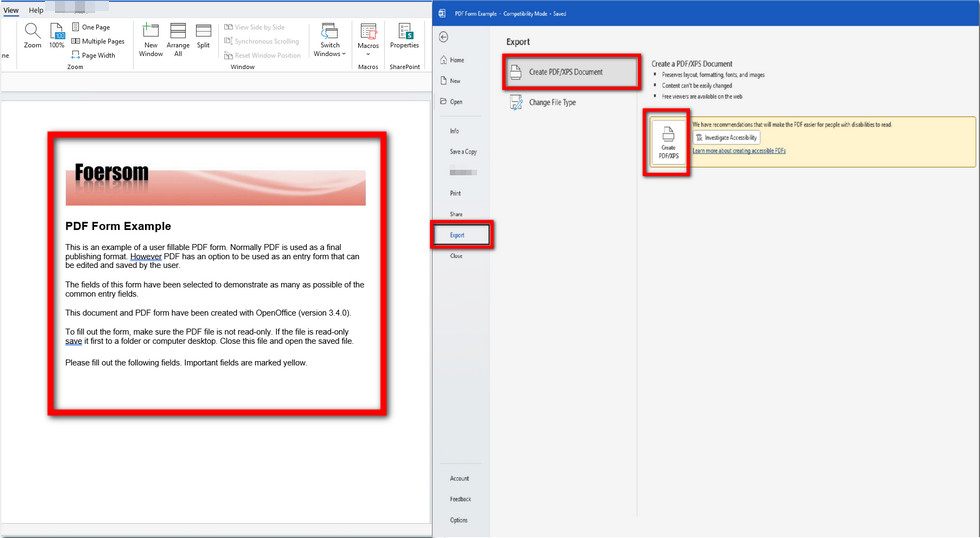
Task: Click the Zoom magnifier icon
Action: [x=33, y=33]
